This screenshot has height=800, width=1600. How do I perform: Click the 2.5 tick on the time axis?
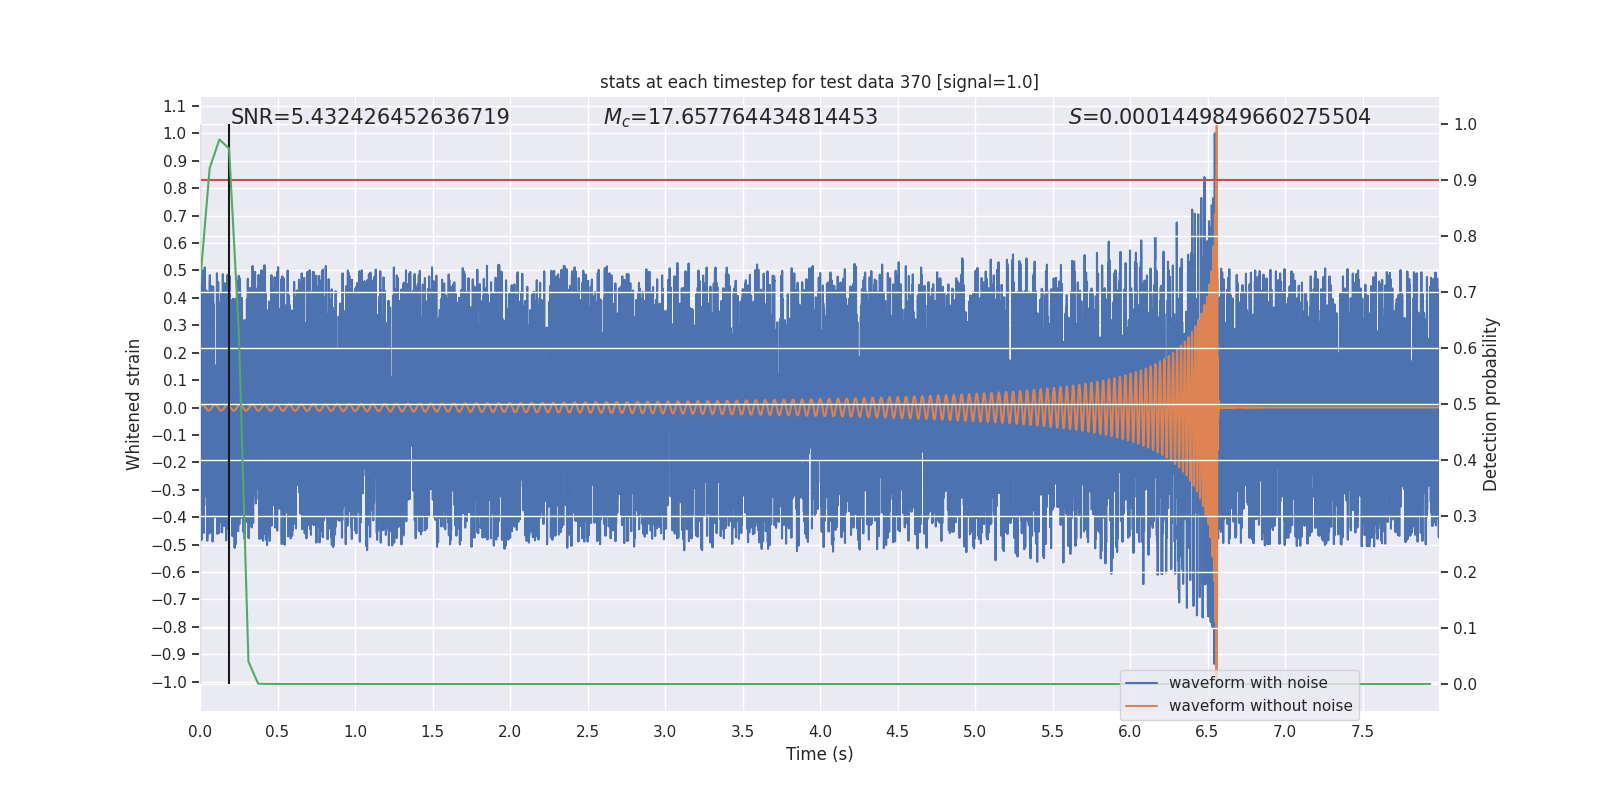point(587,731)
